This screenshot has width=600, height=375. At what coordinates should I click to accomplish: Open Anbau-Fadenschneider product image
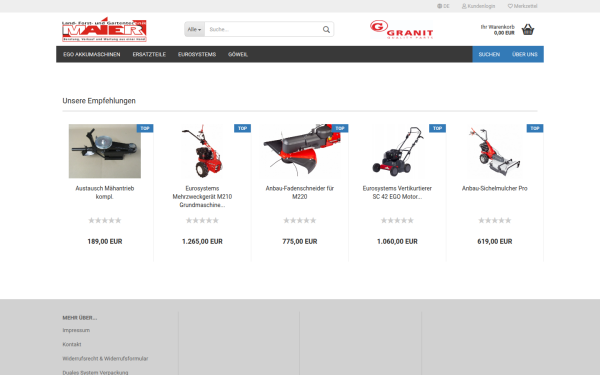tap(300, 151)
